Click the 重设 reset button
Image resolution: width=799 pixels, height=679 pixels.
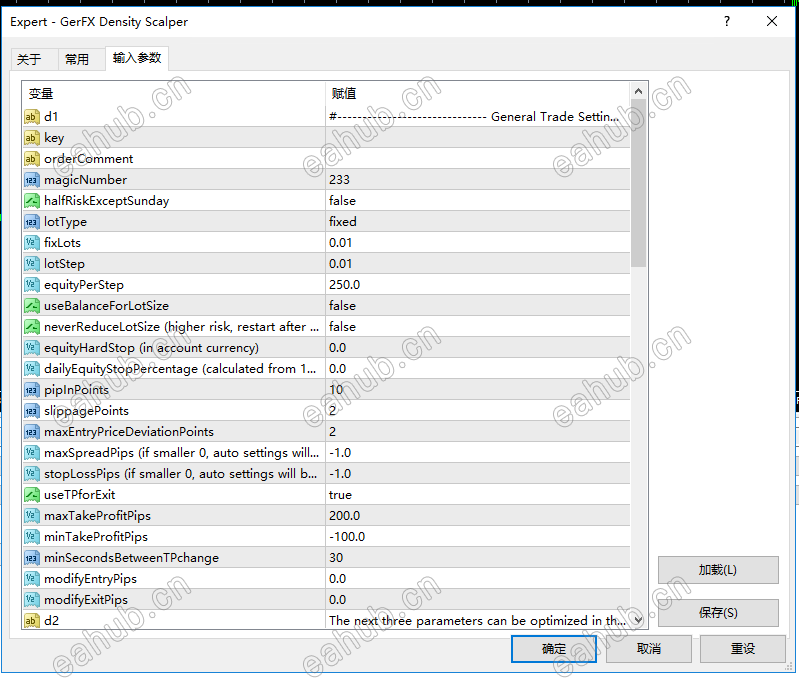[x=742, y=648]
